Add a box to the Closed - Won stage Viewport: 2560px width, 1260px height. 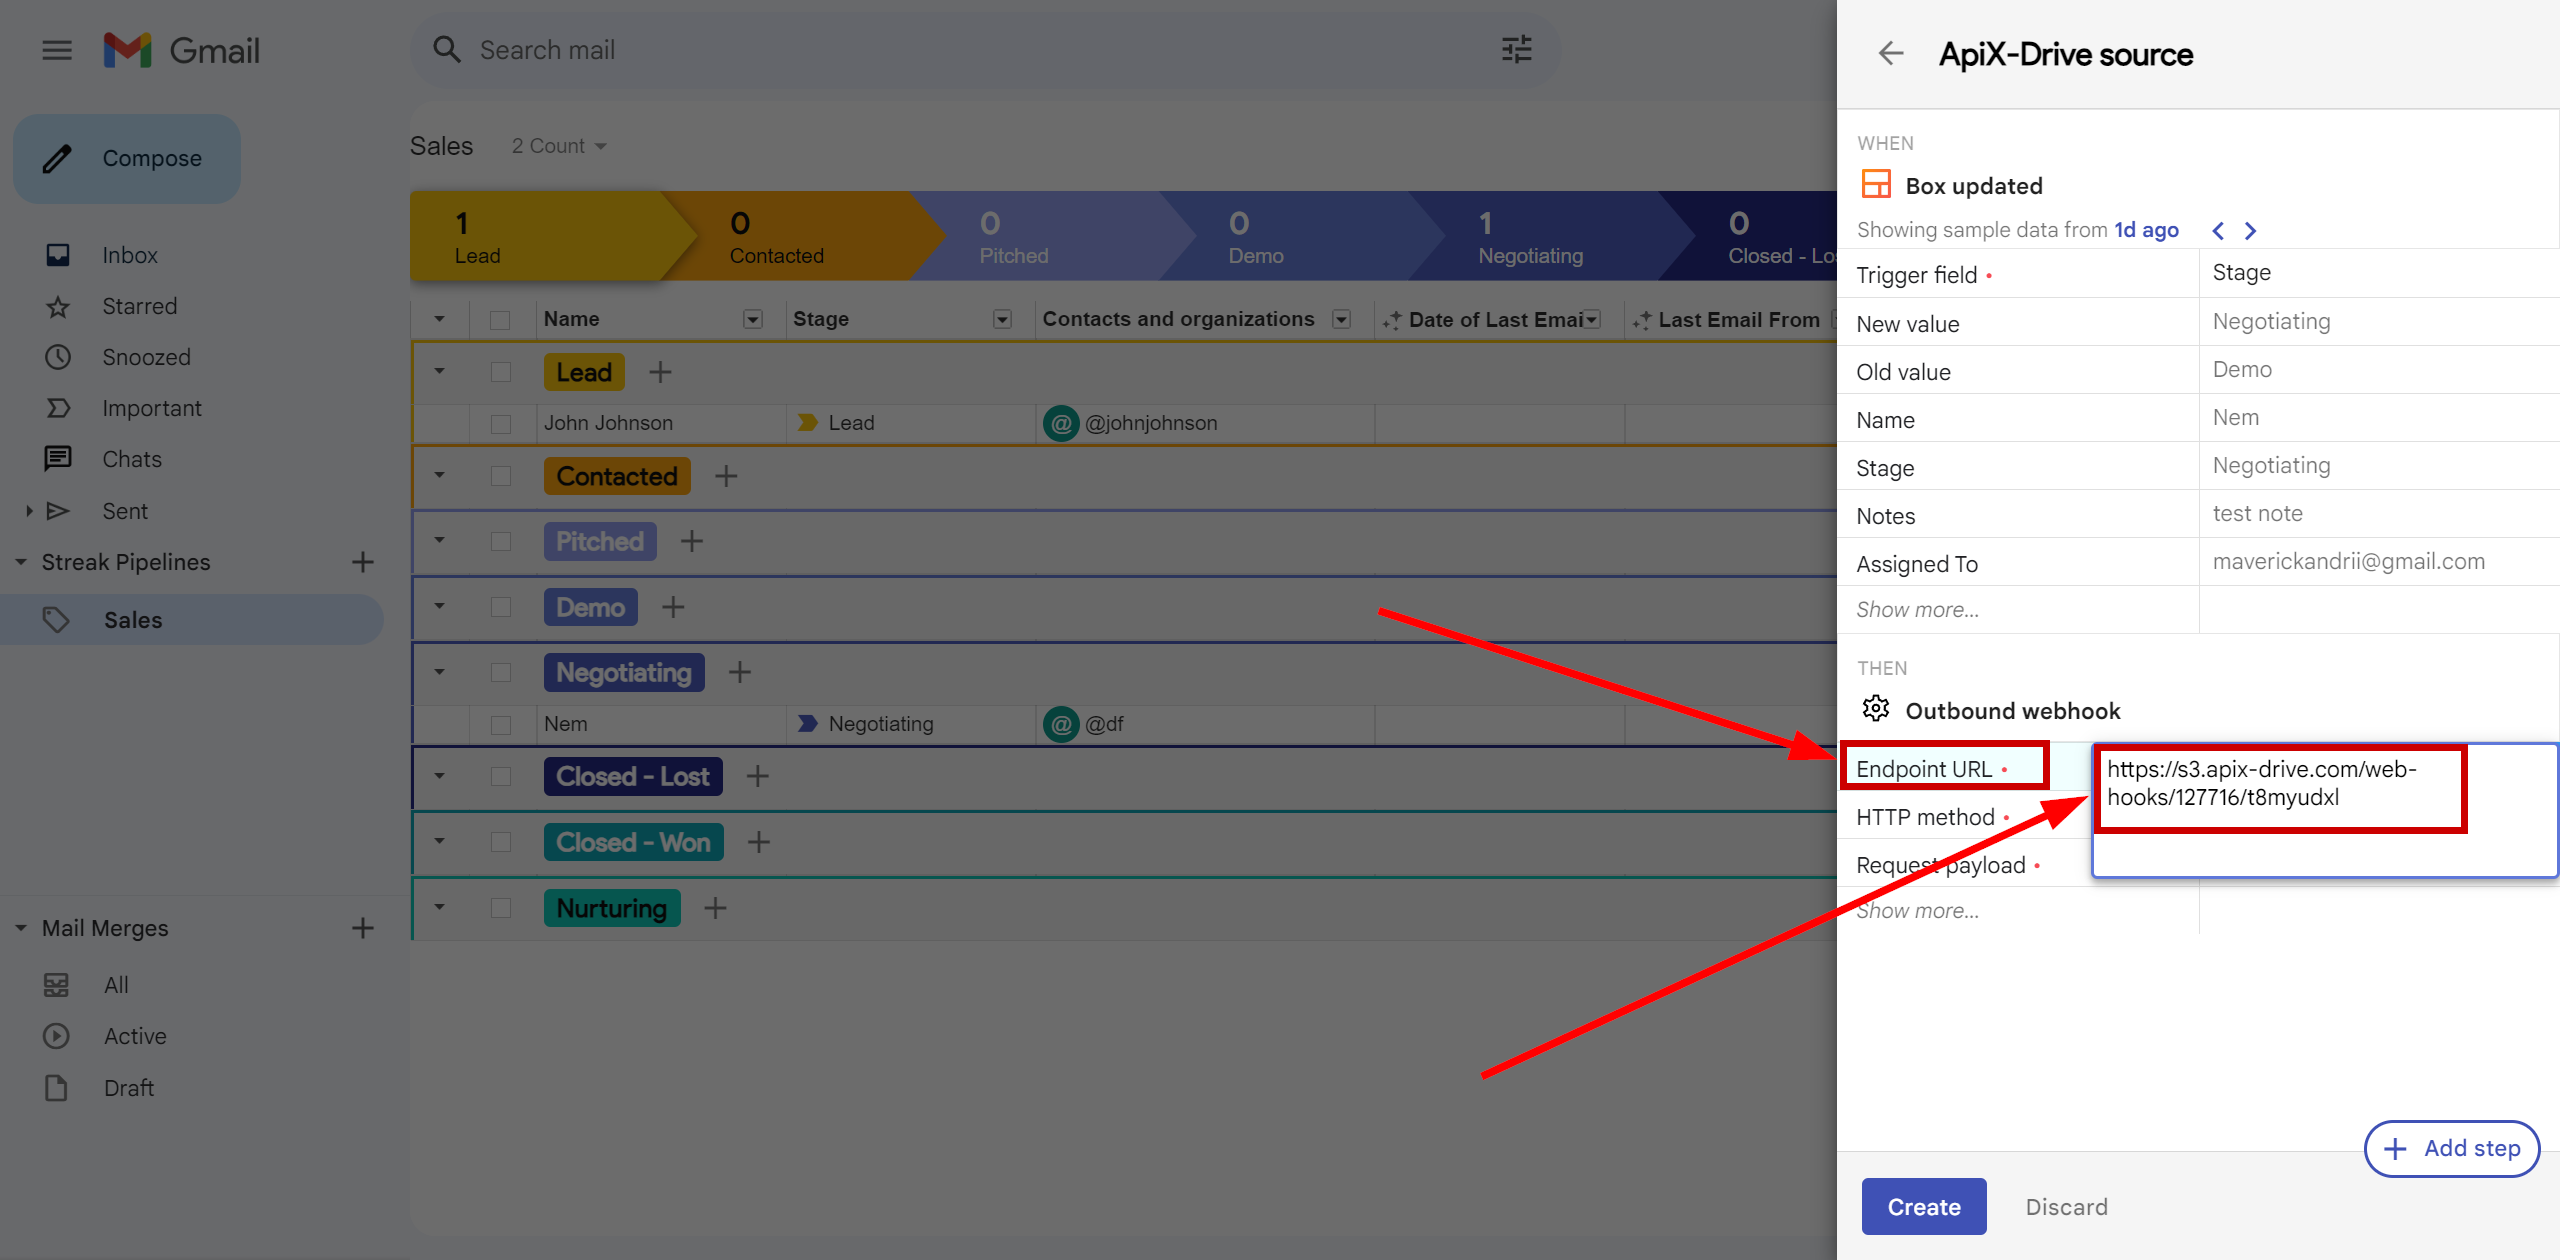[759, 842]
